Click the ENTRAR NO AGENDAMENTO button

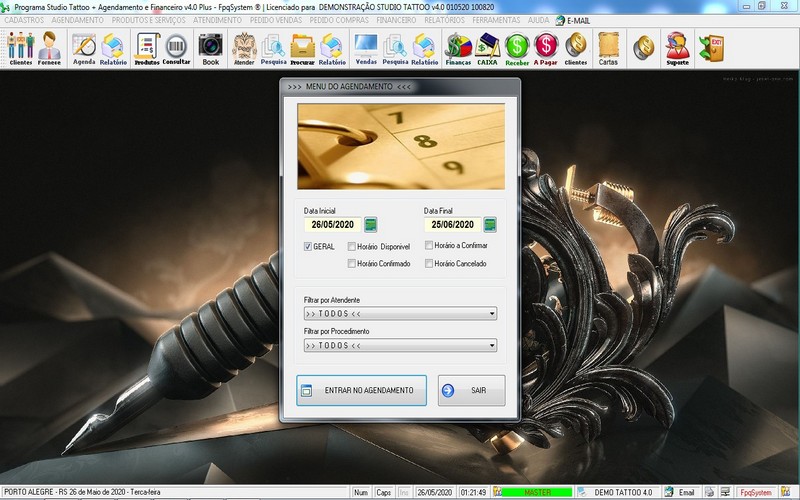(361, 390)
